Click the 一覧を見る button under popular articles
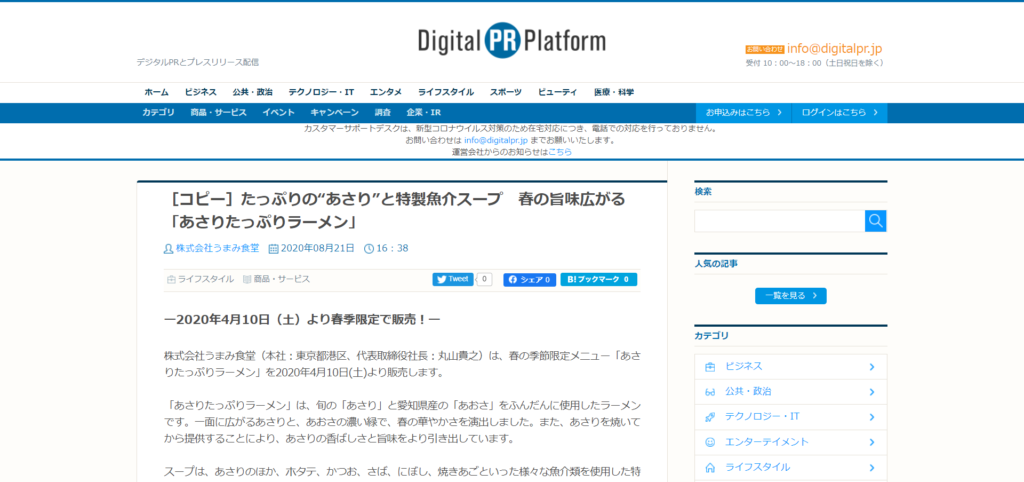Viewport: 1024px width, 482px height. [790, 296]
